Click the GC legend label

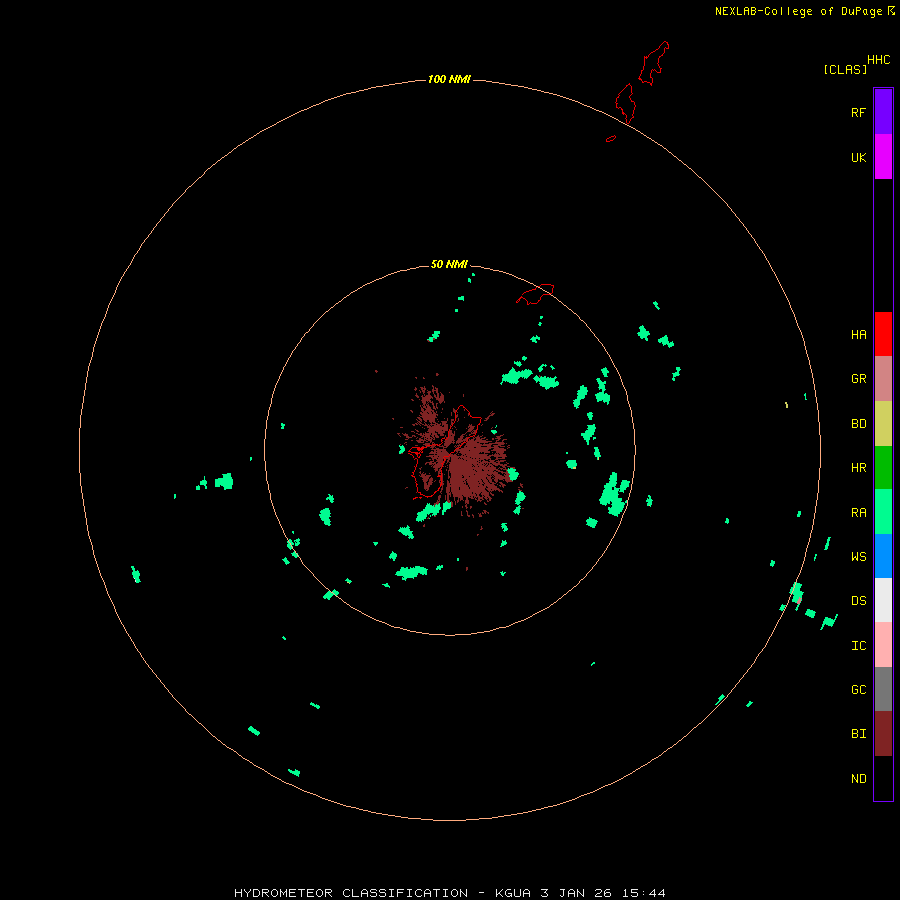click(x=858, y=690)
